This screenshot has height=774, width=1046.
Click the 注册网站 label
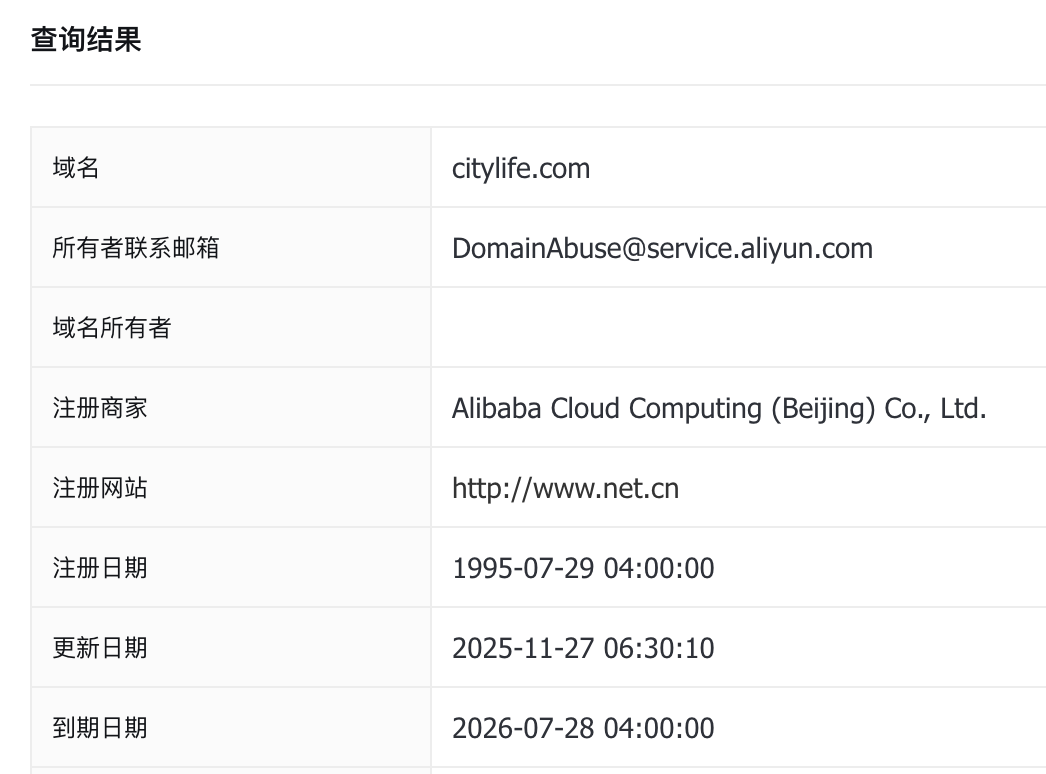100,488
